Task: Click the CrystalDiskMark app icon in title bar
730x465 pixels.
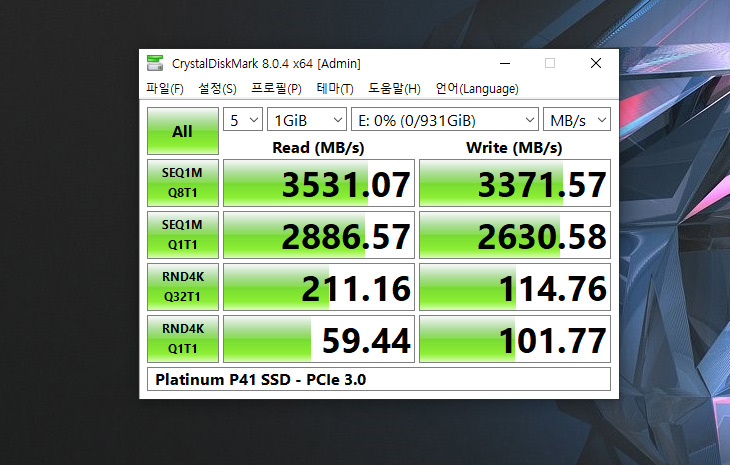Action: tap(155, 63)
